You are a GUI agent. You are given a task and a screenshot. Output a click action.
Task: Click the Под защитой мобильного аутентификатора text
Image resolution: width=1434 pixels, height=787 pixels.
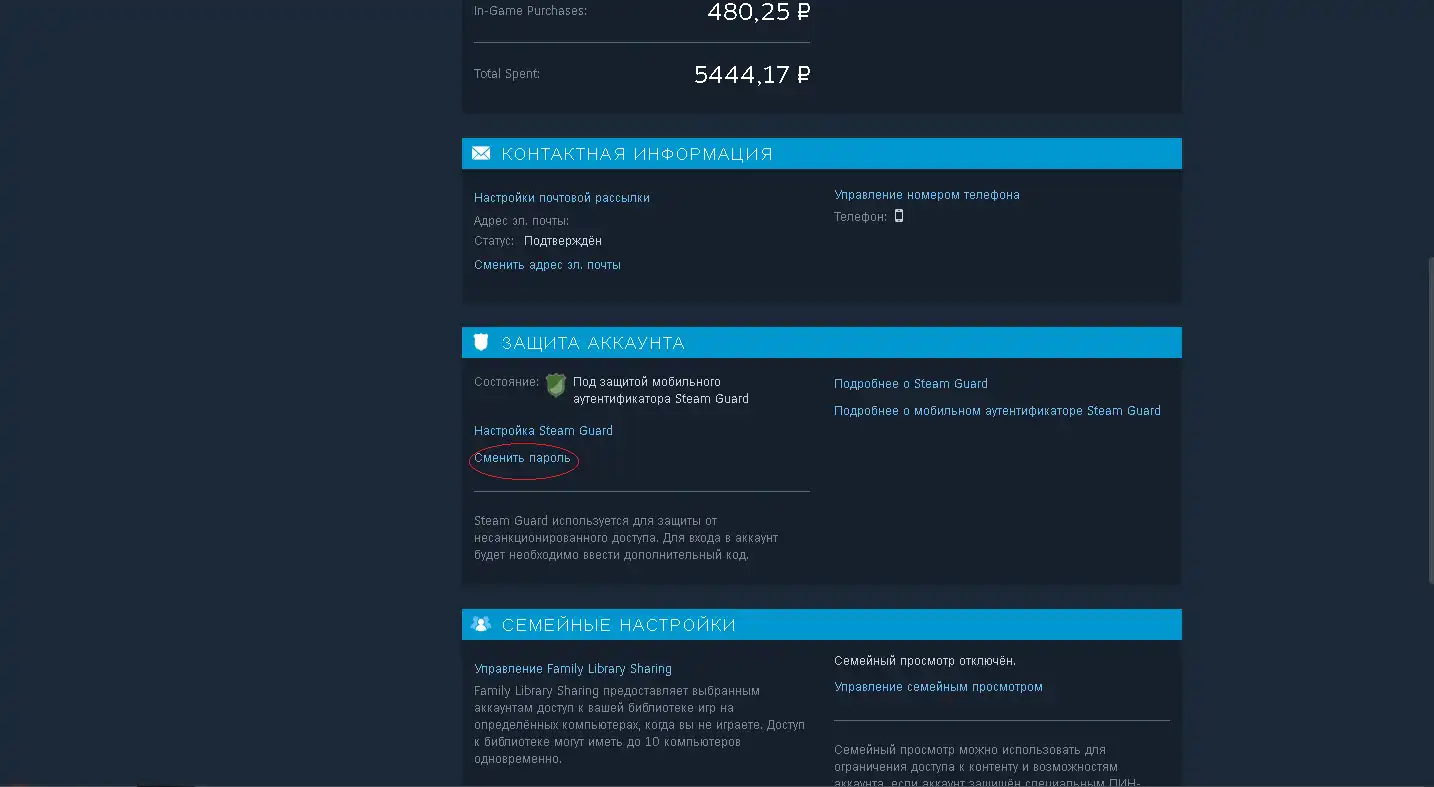[x=661, y=390]
